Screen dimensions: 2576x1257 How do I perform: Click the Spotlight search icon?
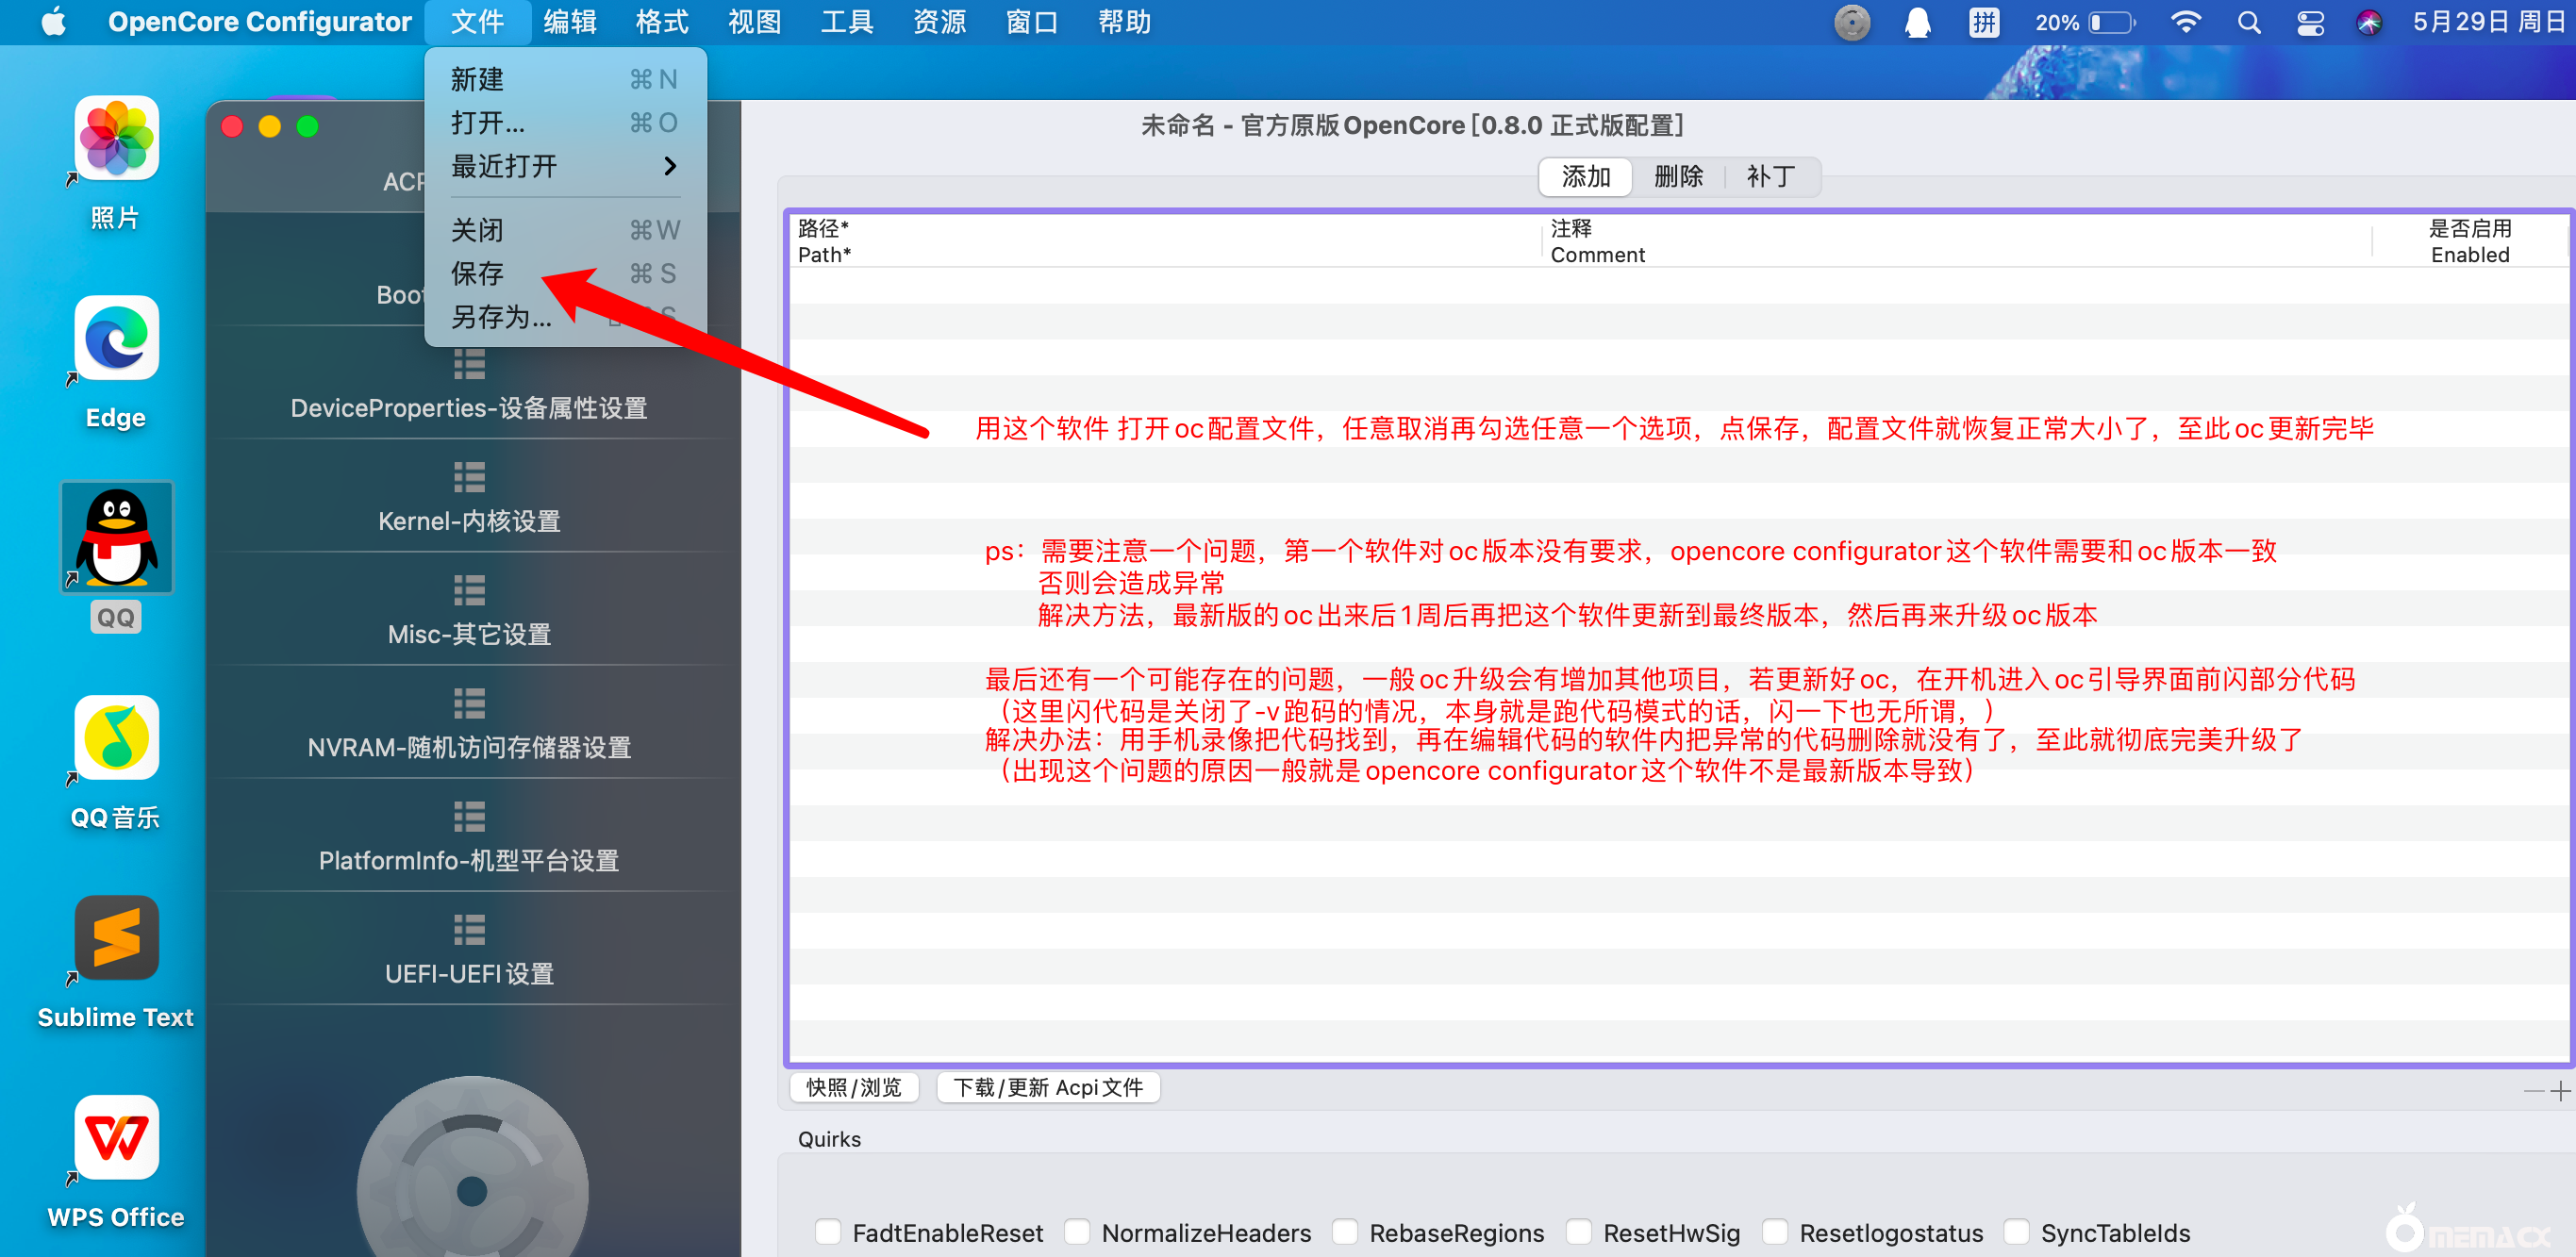[2249, 22]
